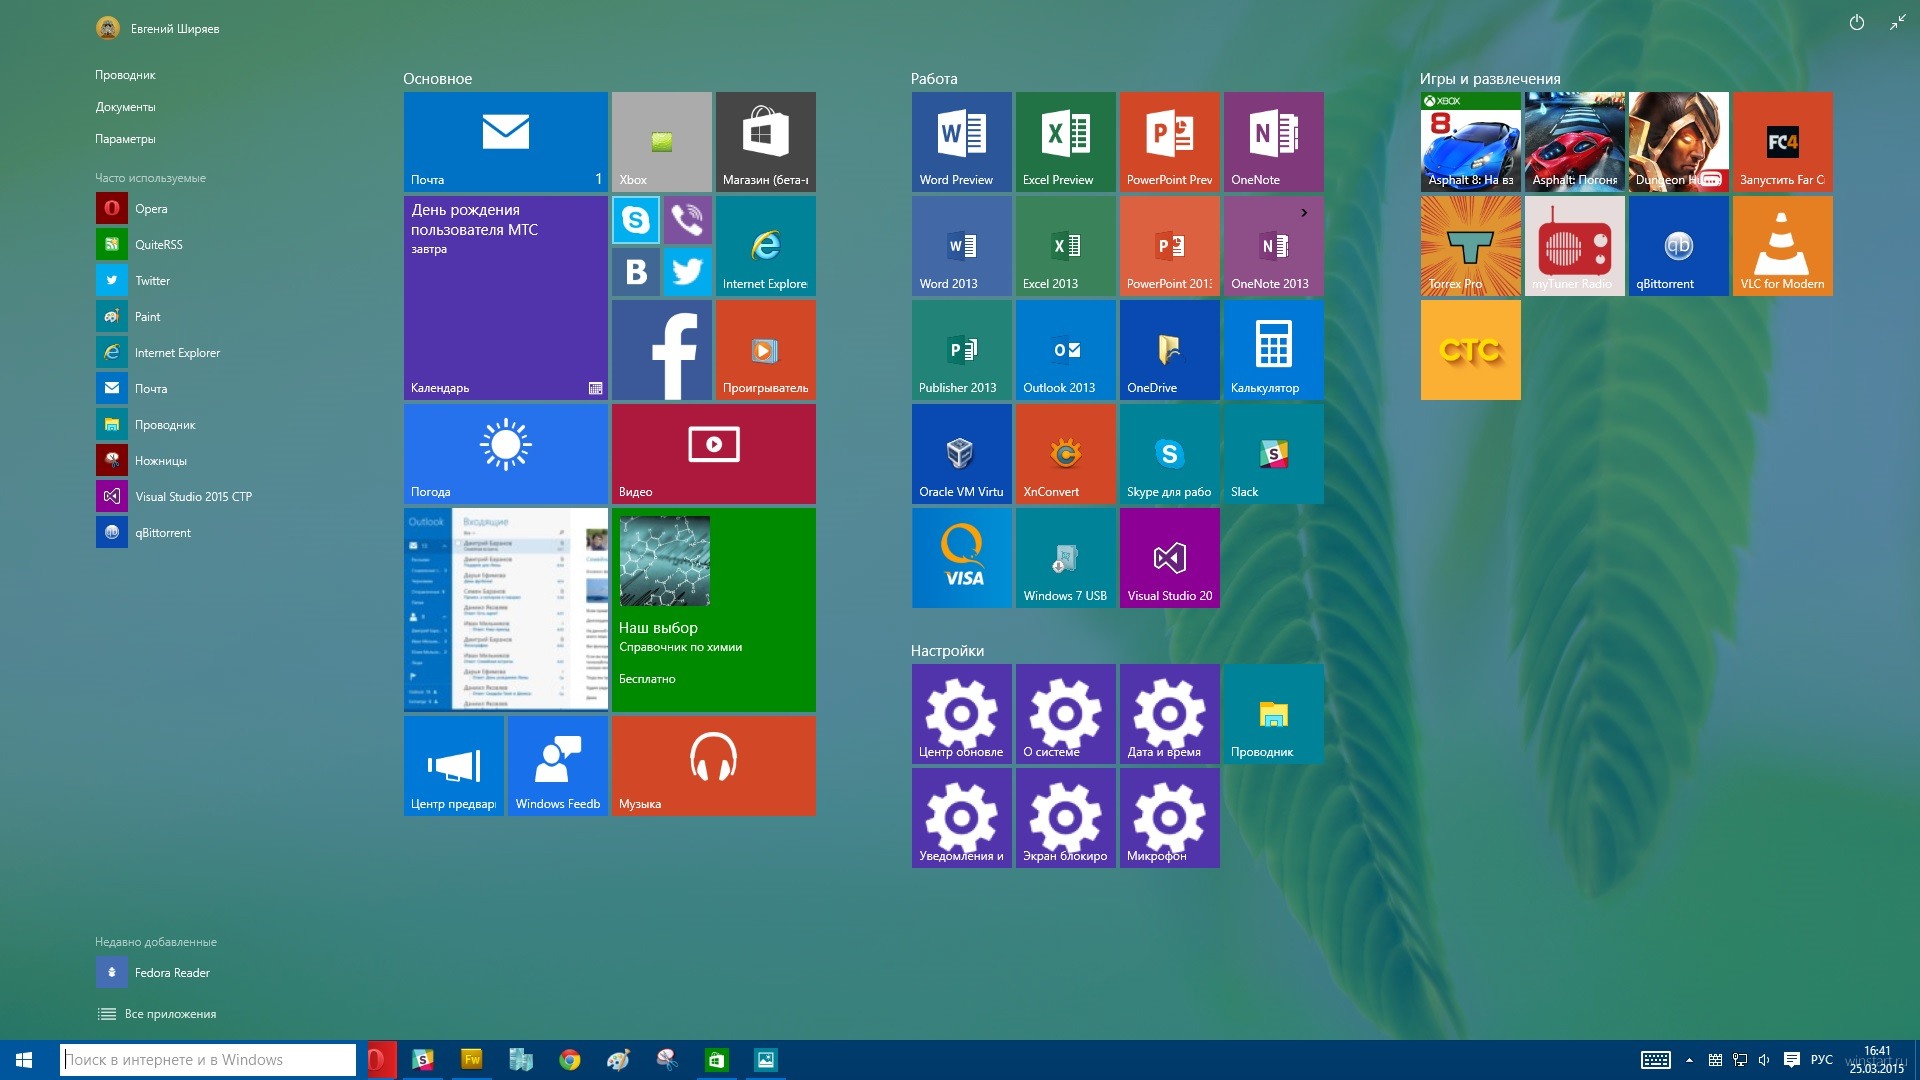Click the Основное group title

coord(437,78)
